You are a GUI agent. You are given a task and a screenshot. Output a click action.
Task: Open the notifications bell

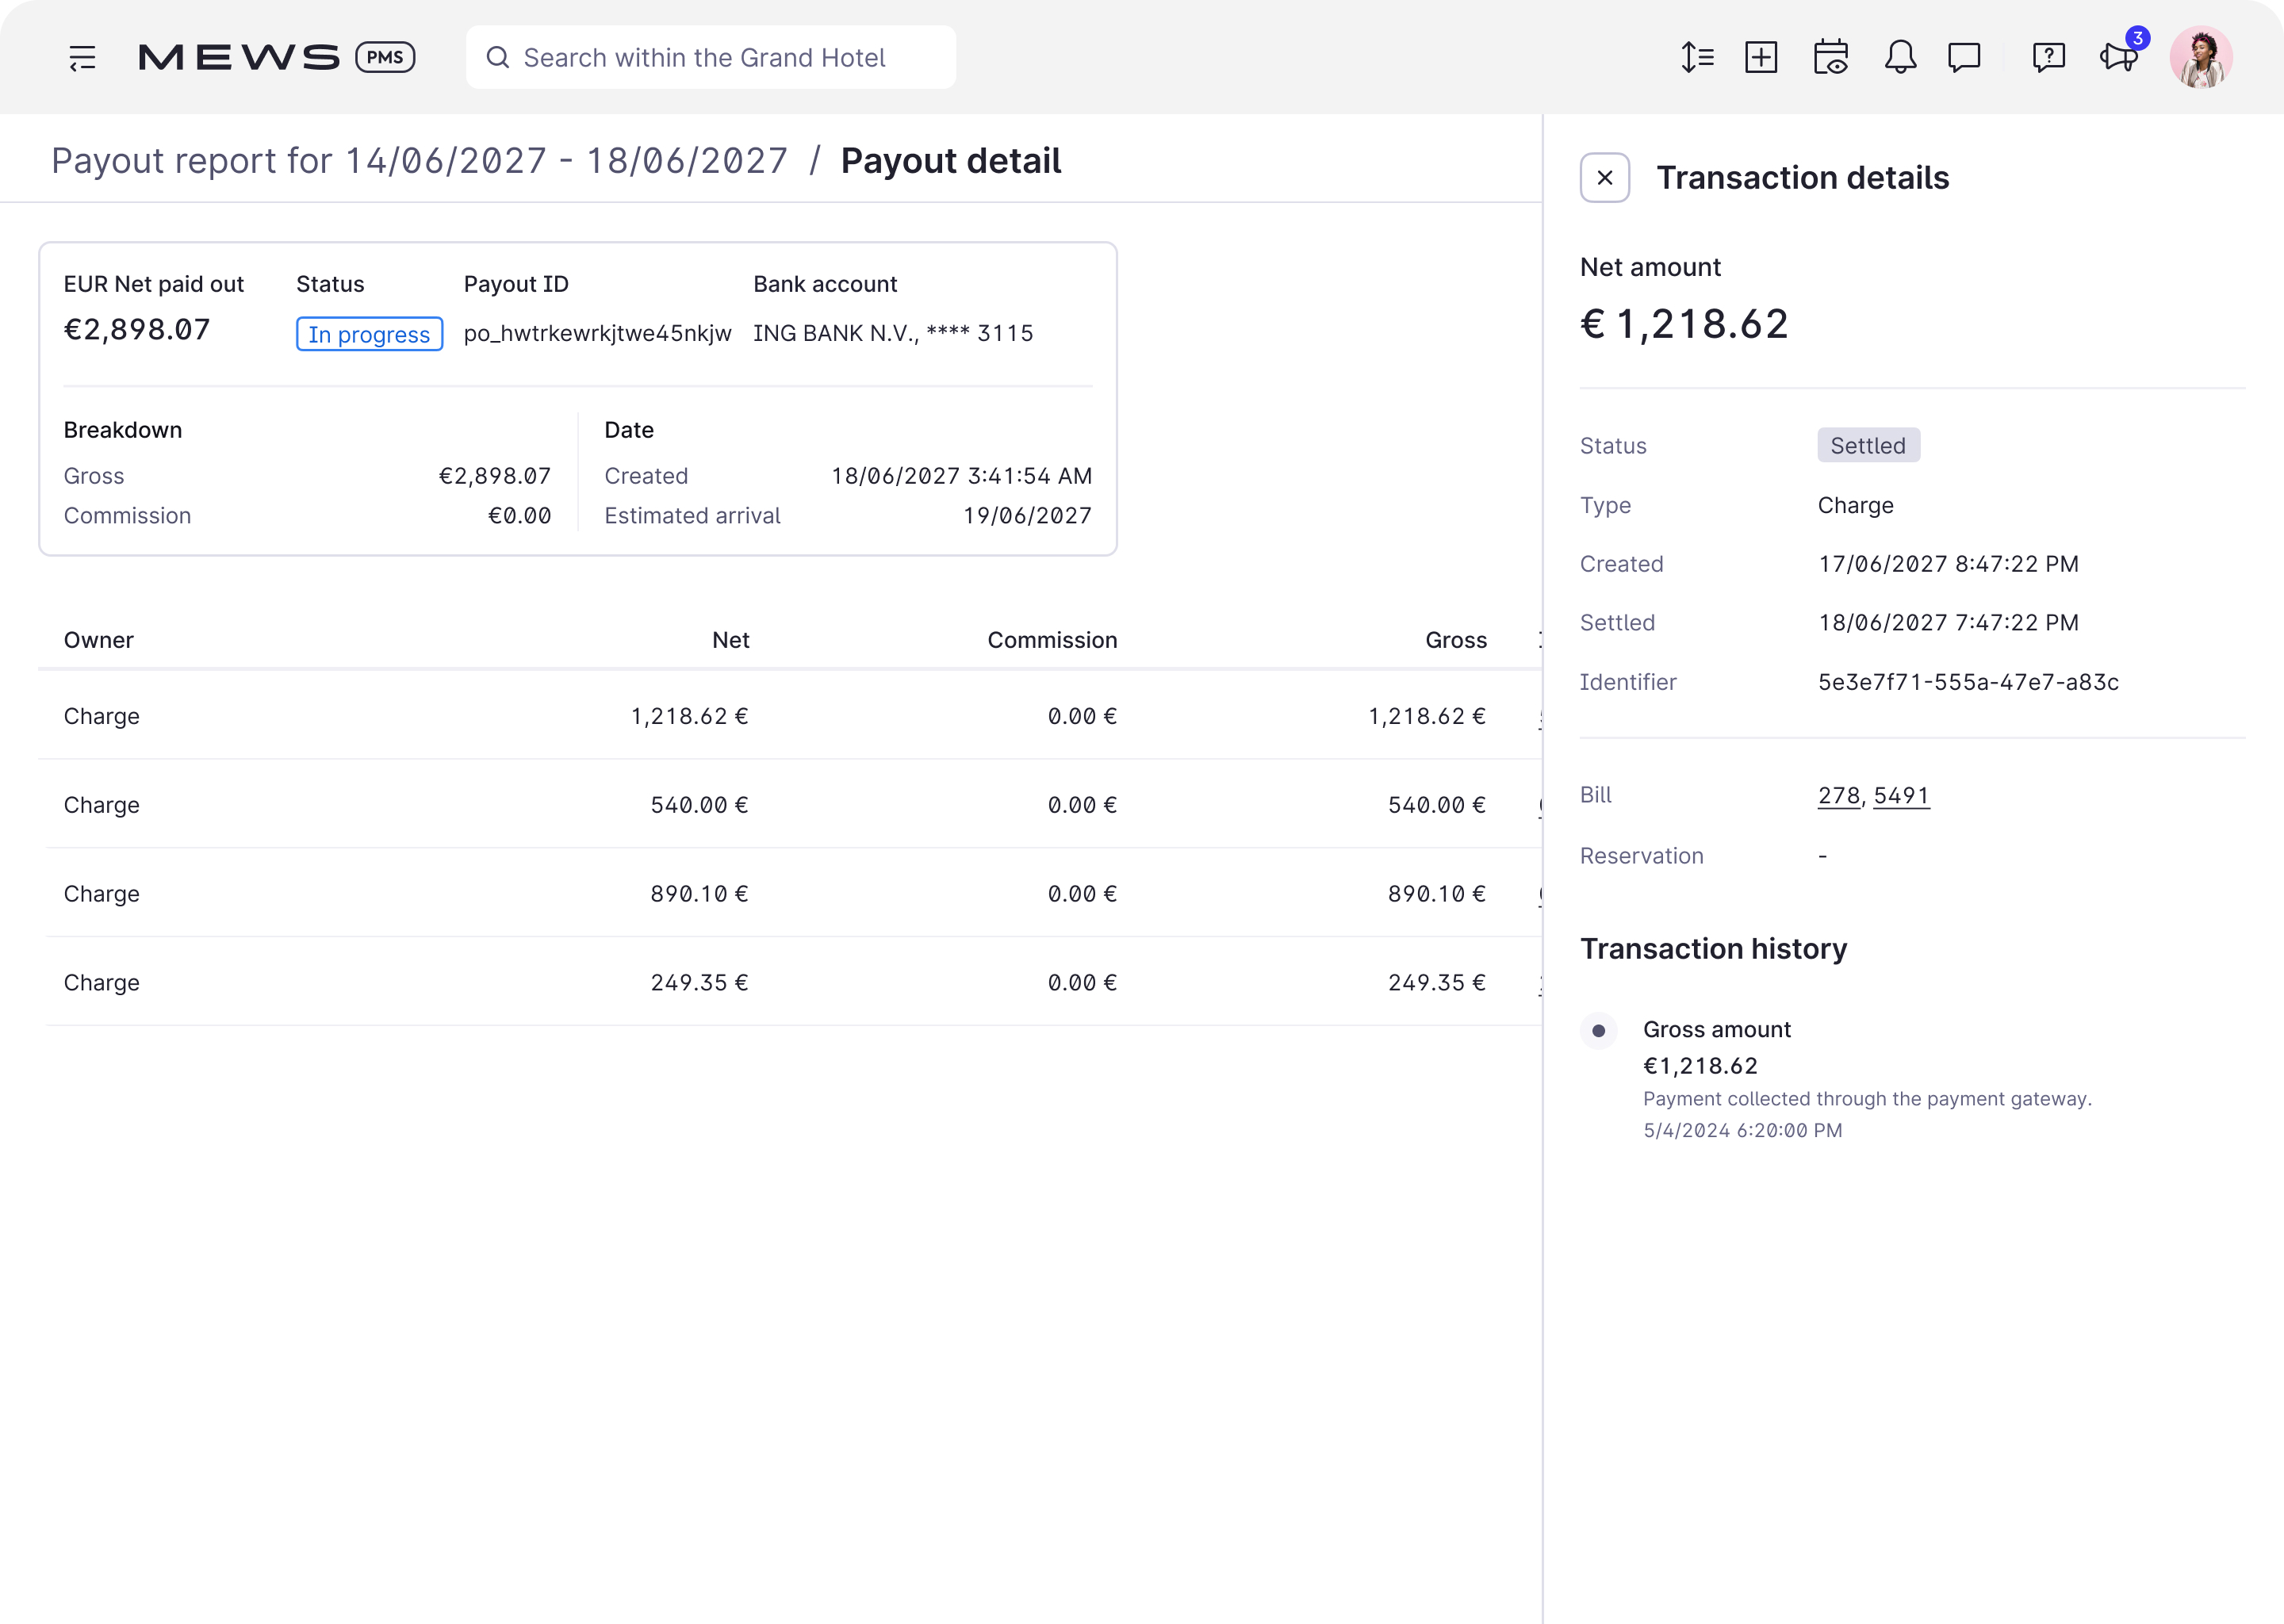click(x=1900, y=58)
